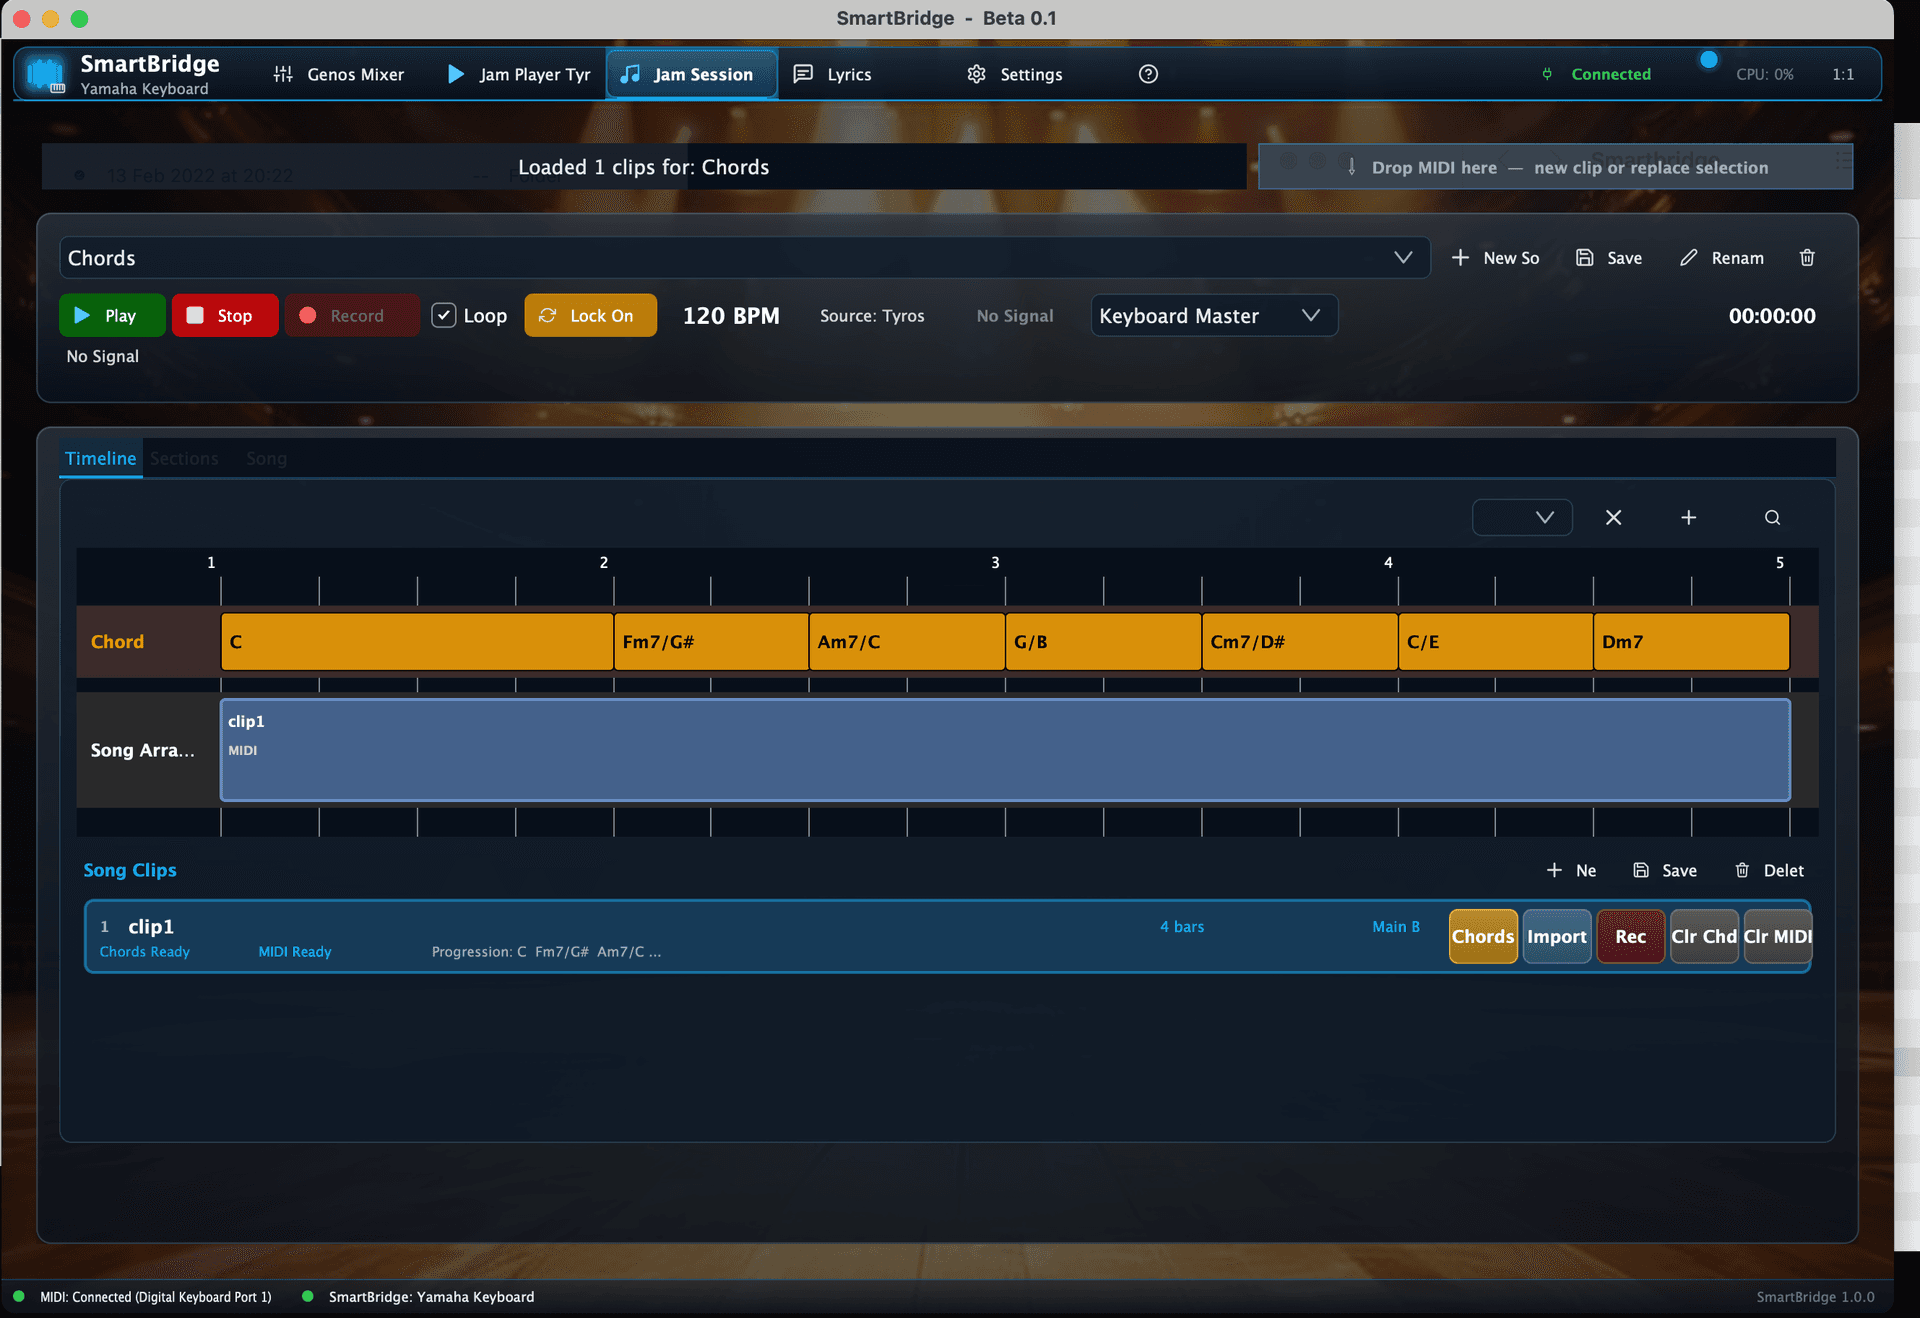Click the timeline search magnifier icon
This screenshot has height=1318, width=1920.
click(1772, 517)
